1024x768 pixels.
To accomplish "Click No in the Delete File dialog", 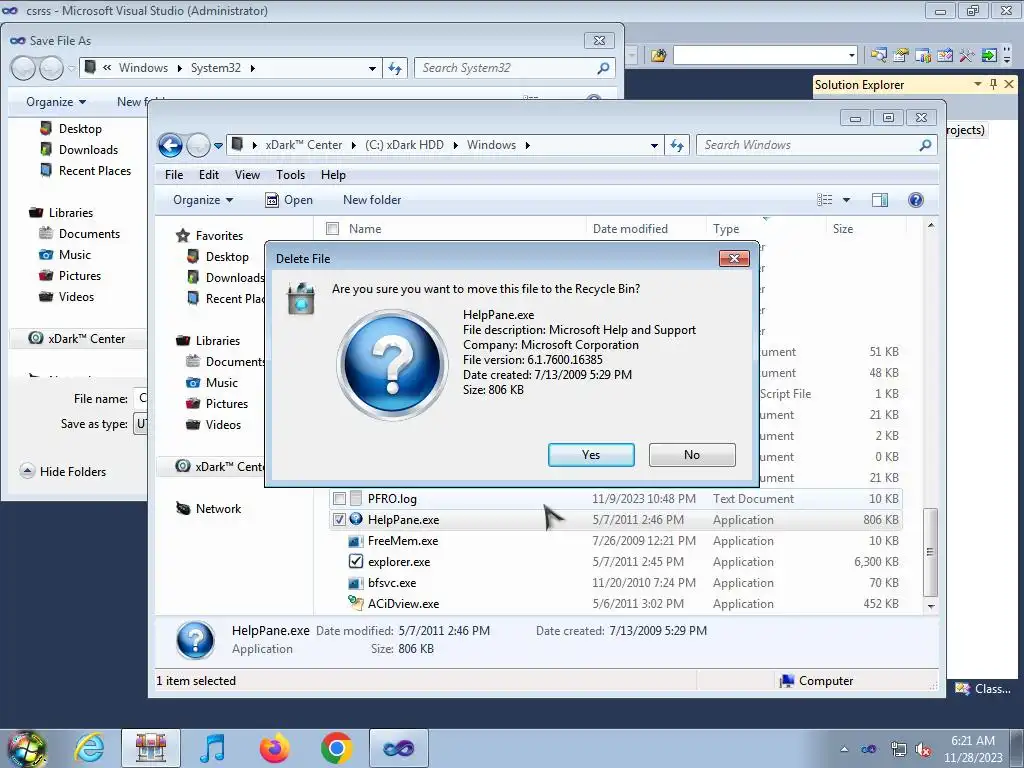I will 692,455.
